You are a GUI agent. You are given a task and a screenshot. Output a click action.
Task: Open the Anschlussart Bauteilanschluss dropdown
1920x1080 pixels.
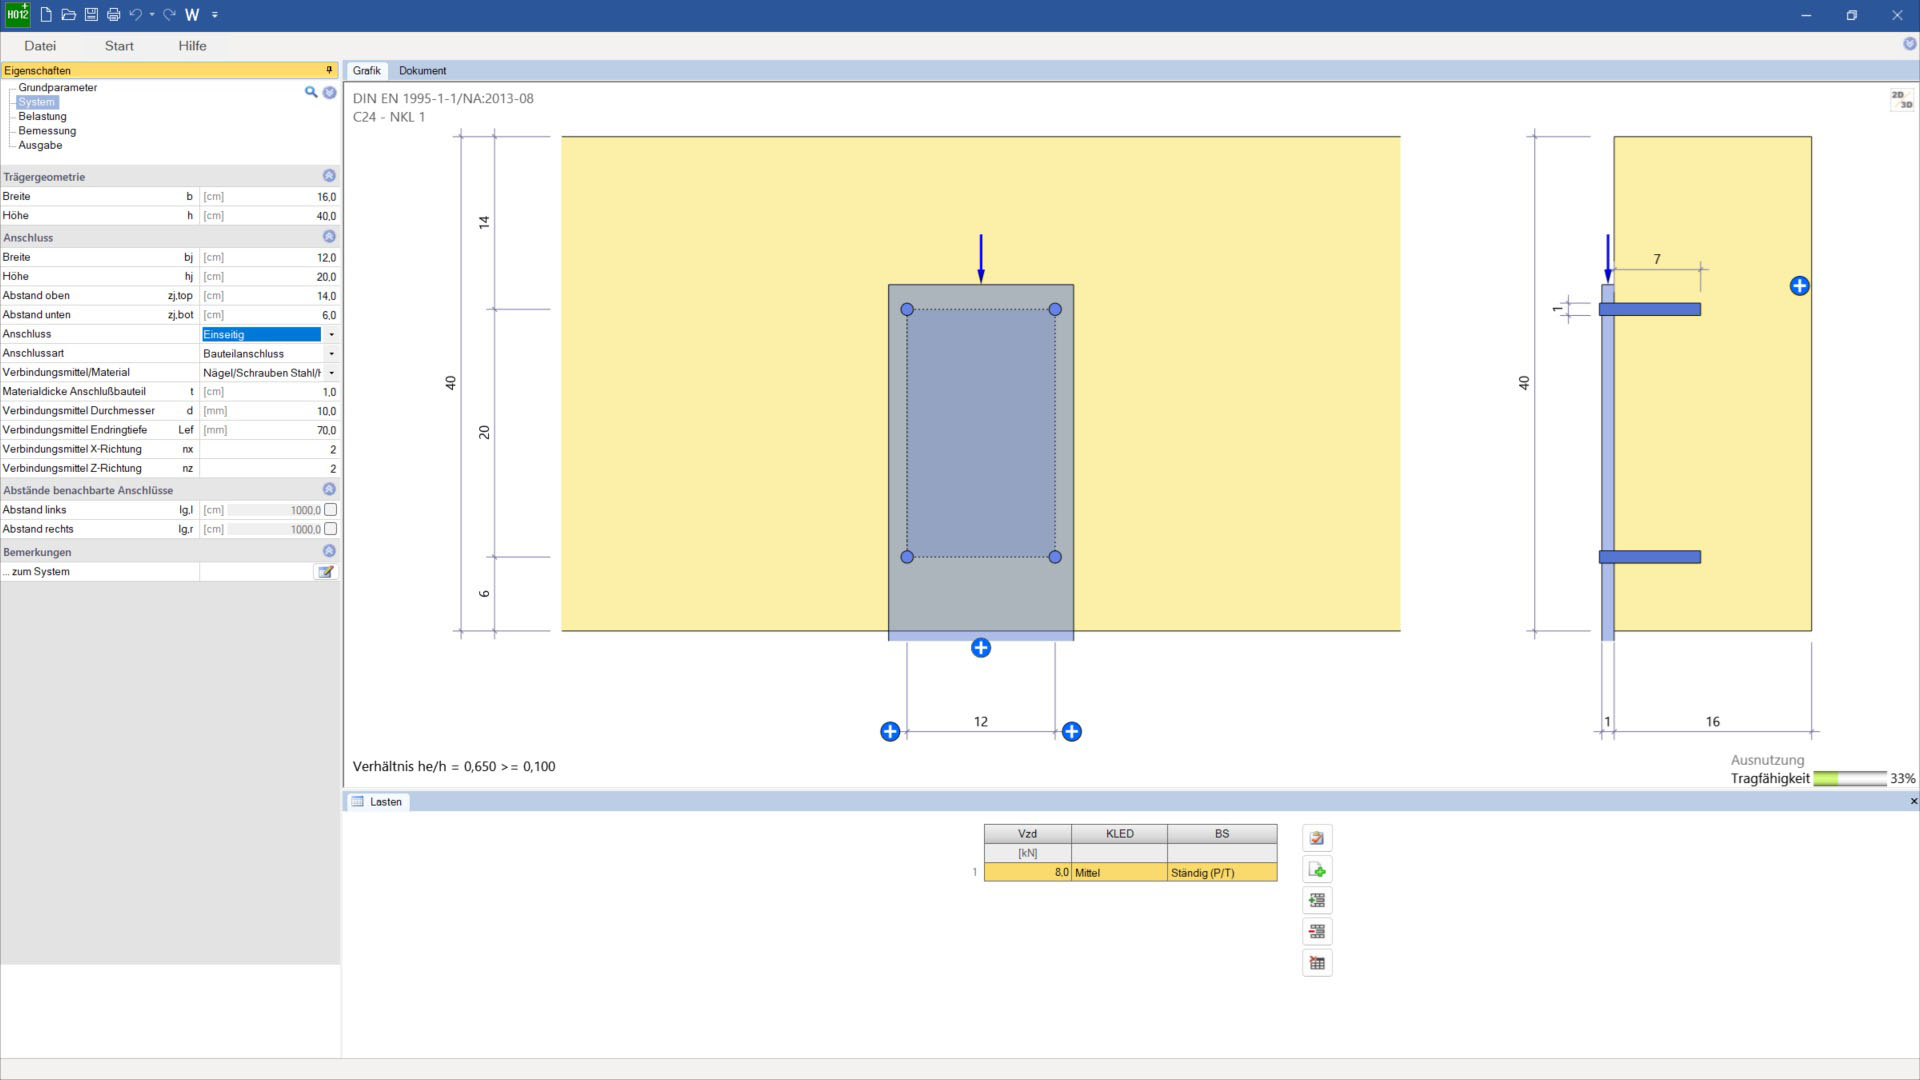331,354
